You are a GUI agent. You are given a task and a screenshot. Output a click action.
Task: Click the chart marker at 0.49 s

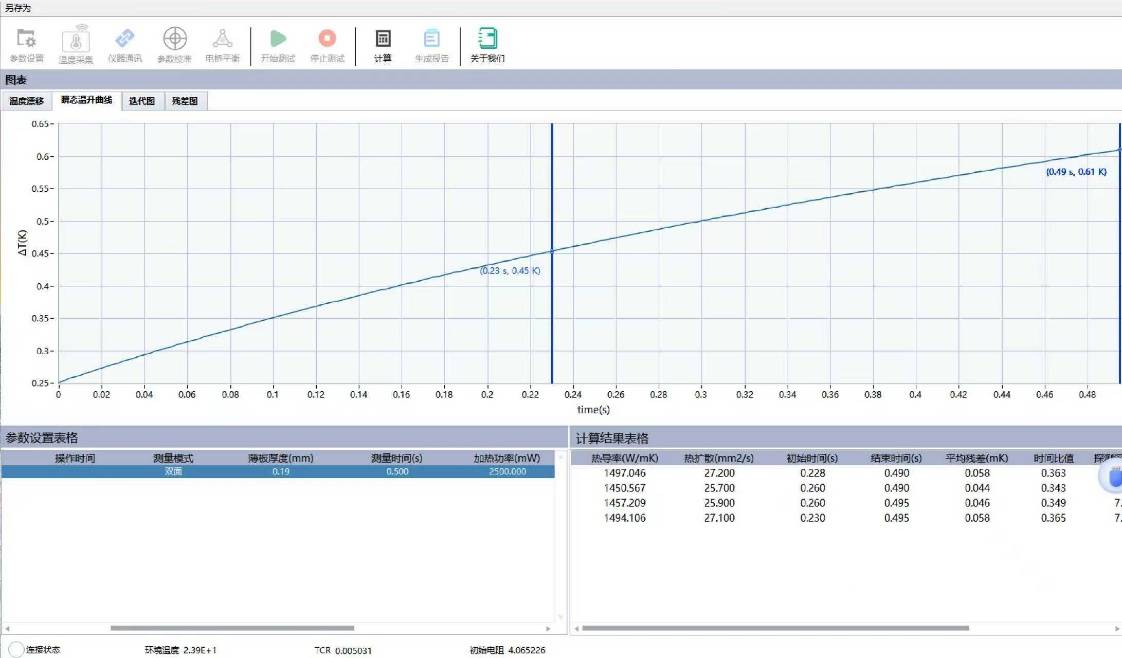click(x=1120, y=149)
